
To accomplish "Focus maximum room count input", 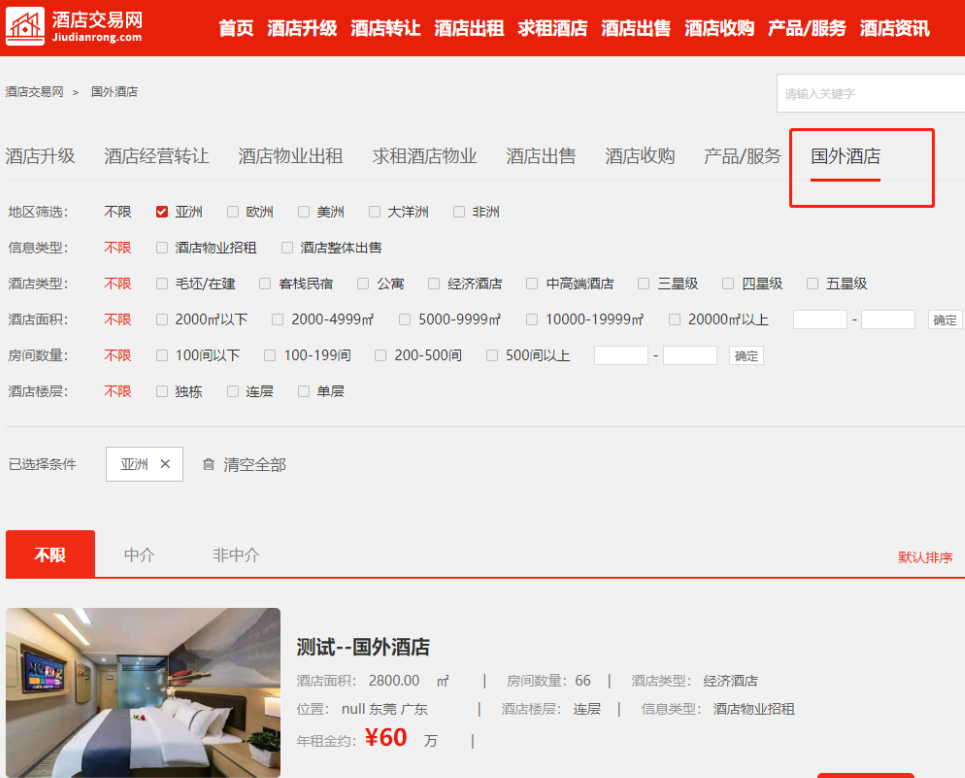I will [x=690, y=355].
